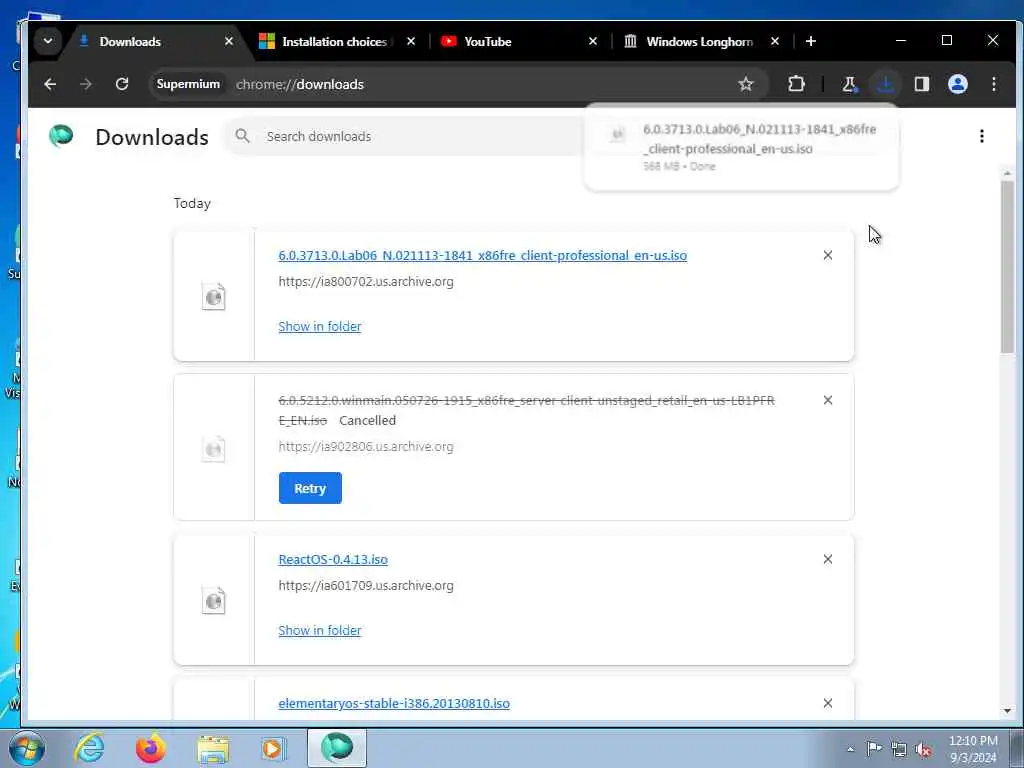Open the ReactOS-0.4.13.iso file link
This screenshot has width=1024, height=768.
point(333,559)
